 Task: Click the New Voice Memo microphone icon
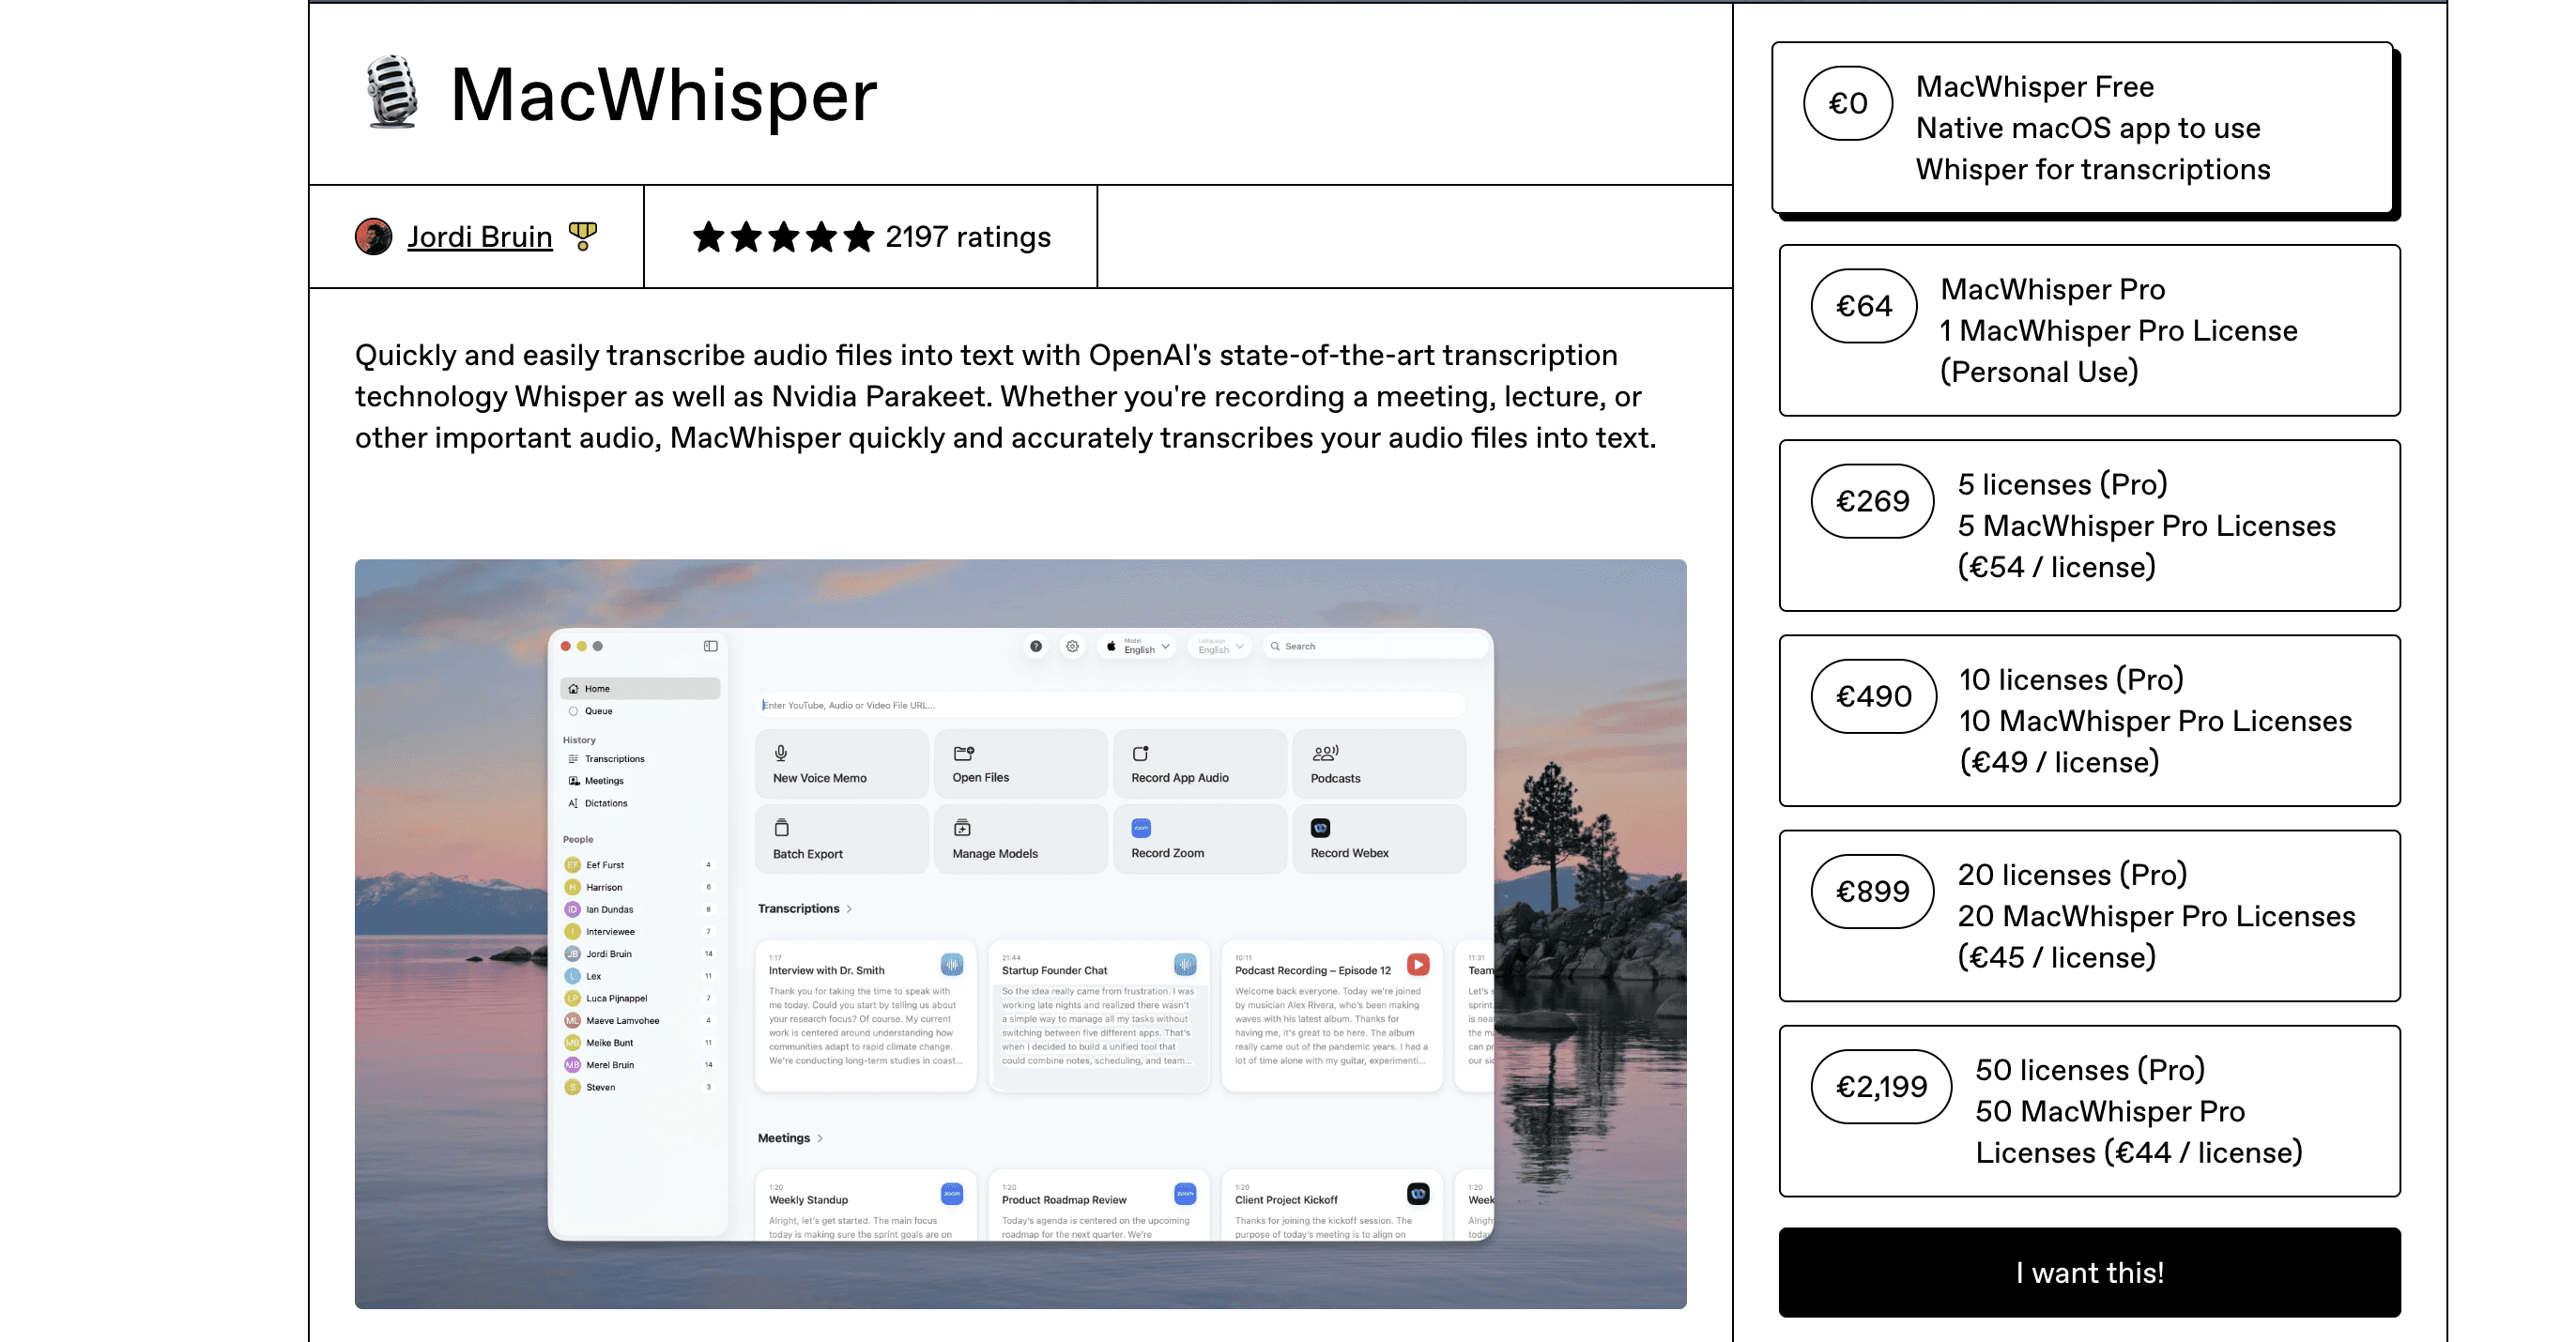[781, 753]
